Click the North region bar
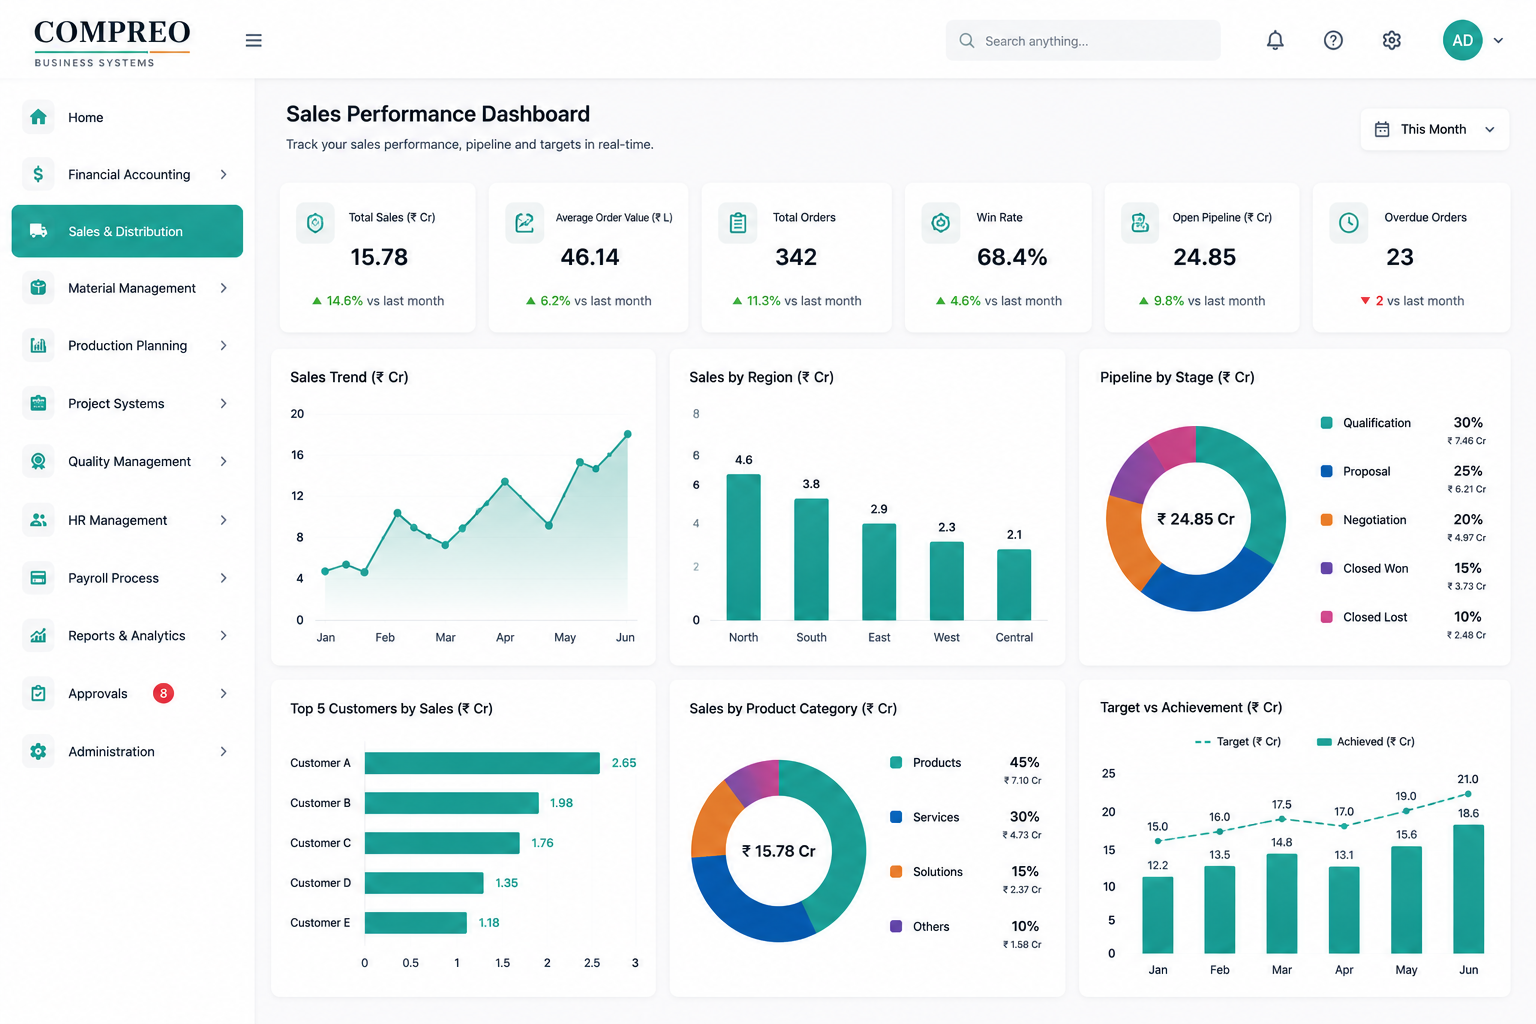Viewport: 1536px width, 1024px height. click(743, 547)
